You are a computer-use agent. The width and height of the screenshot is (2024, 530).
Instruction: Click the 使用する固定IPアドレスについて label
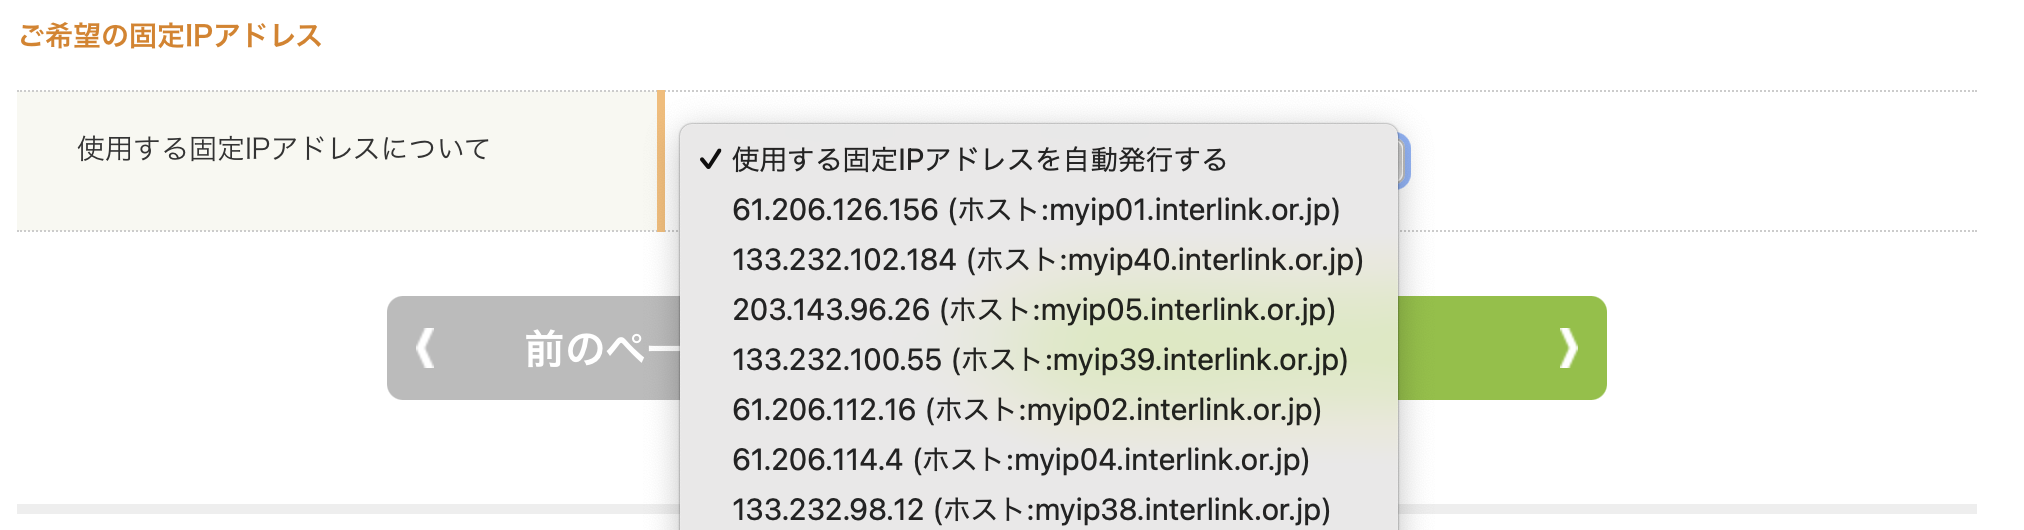click(284, 149)
